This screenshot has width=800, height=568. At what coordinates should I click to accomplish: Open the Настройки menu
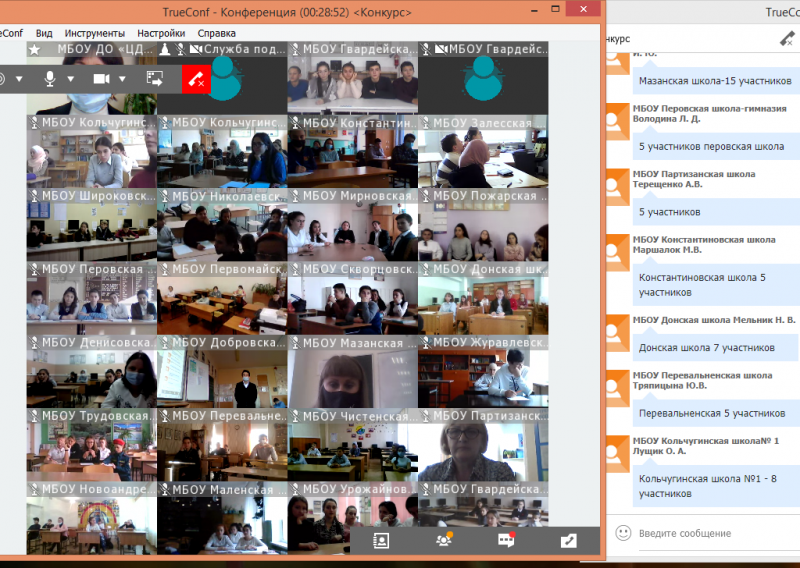pos(160,33)
